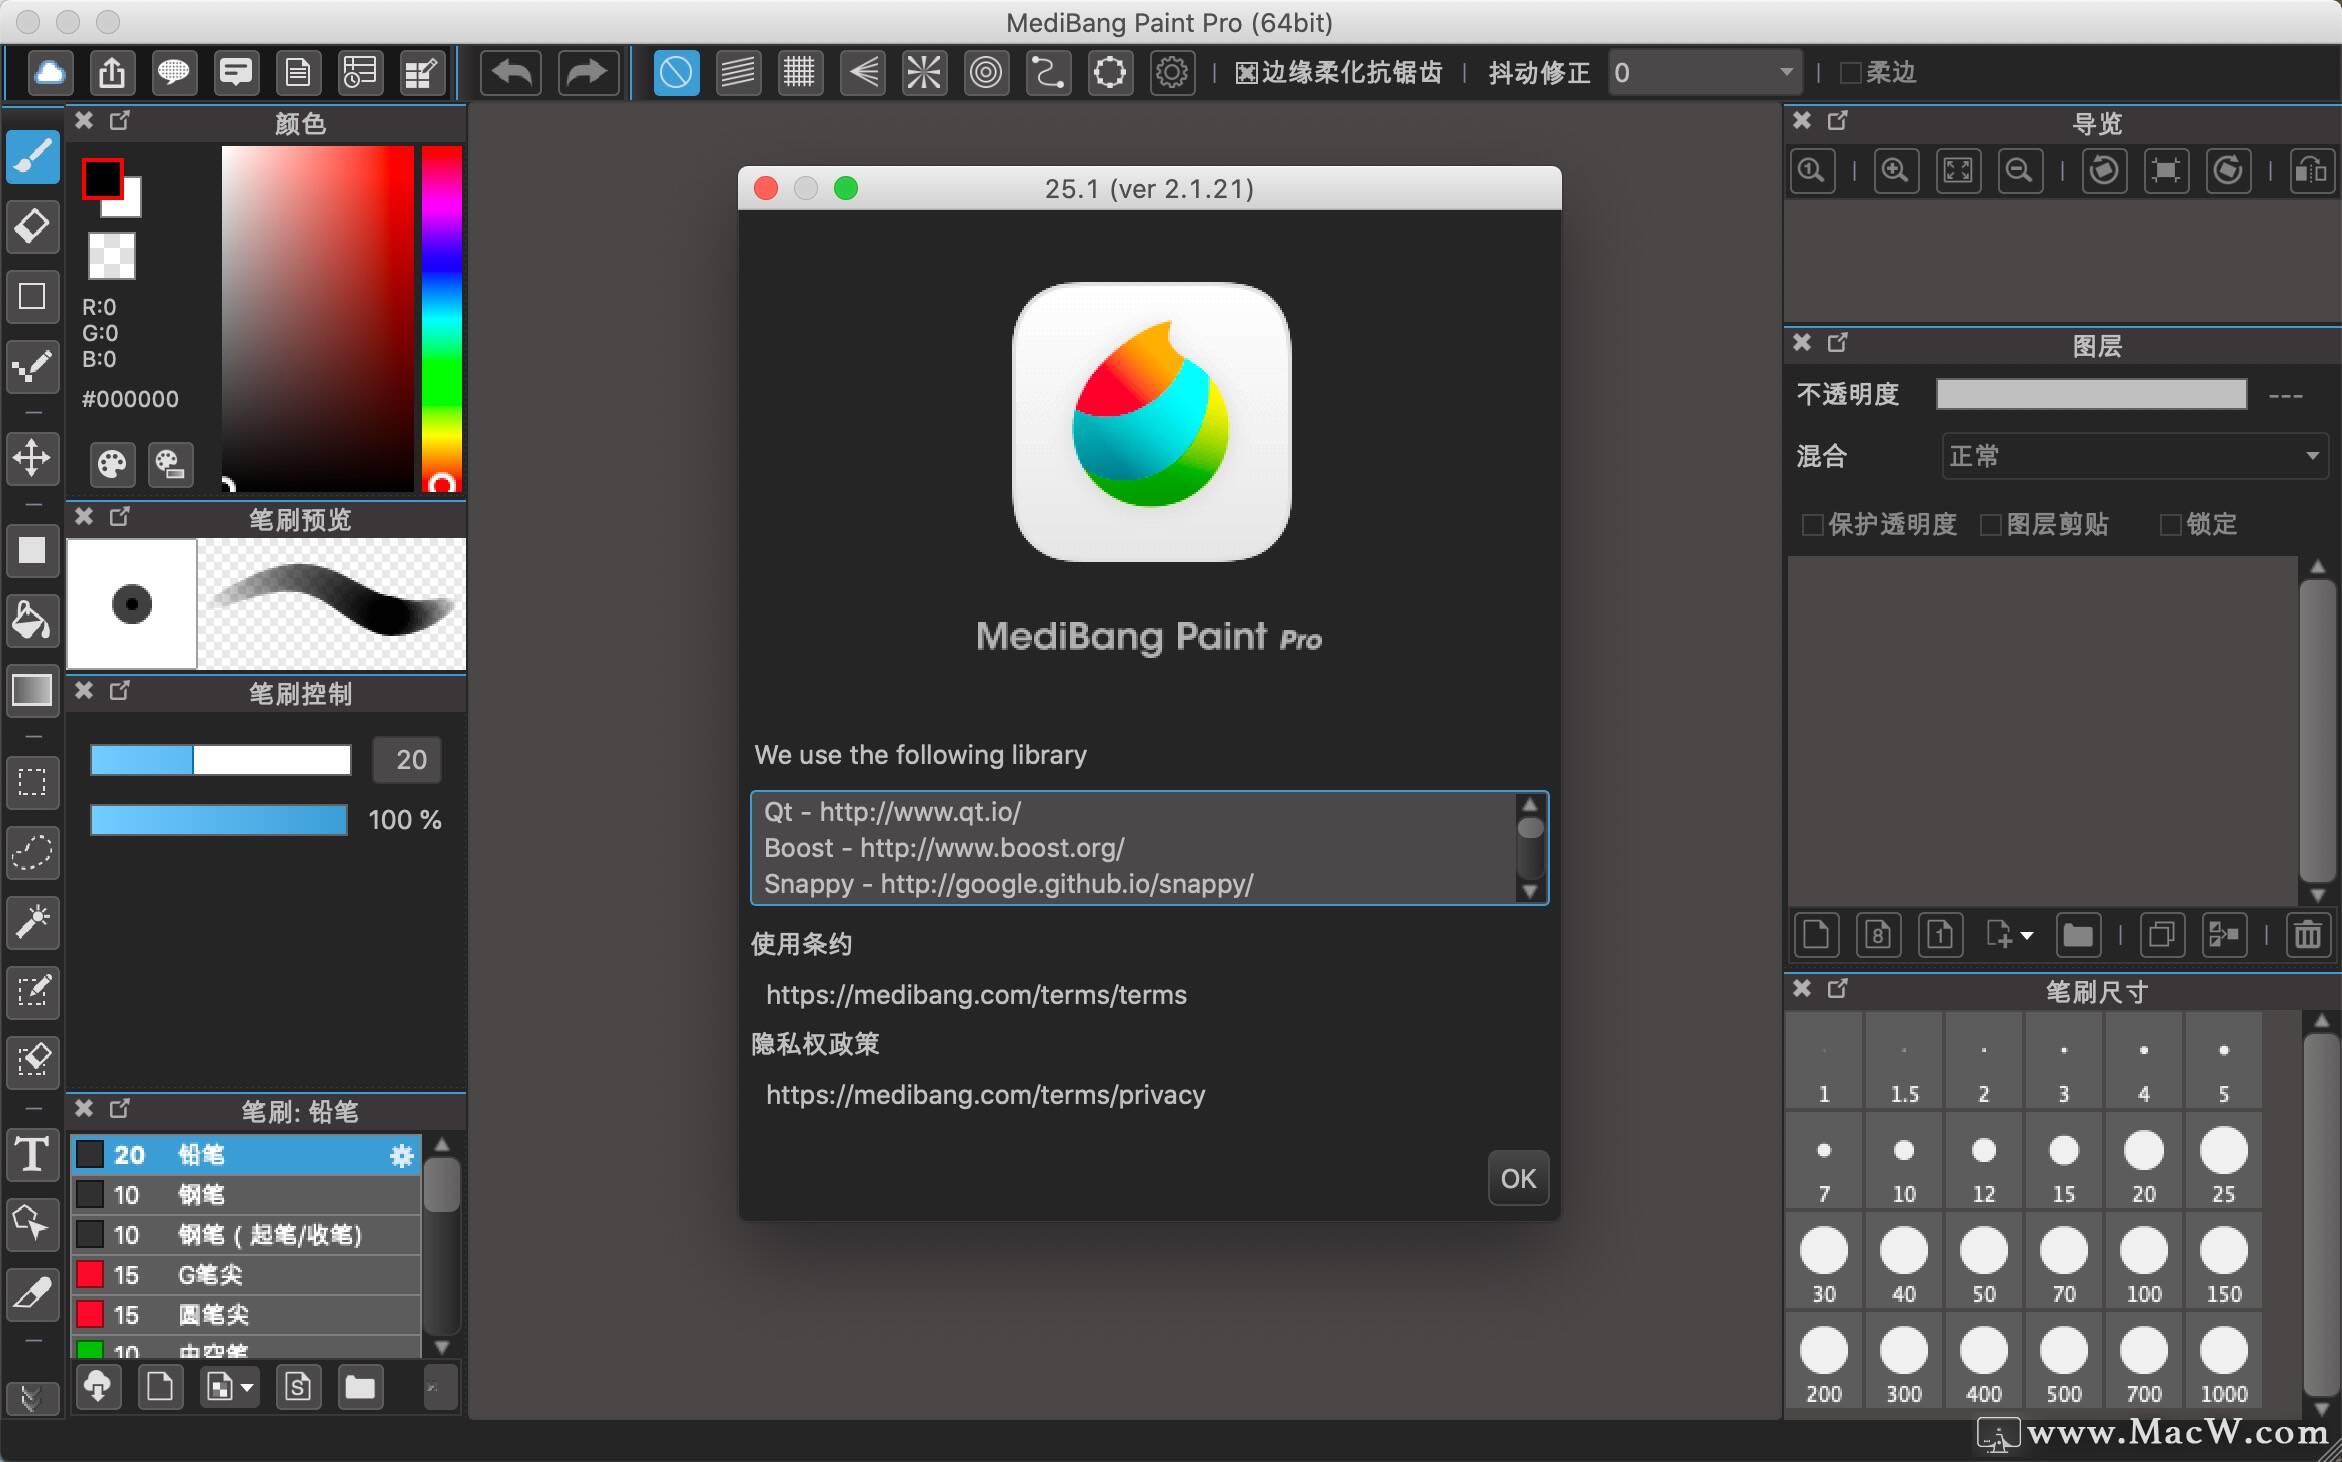Enable grid snap
The width and height of the screenshot is (2342, 1462).
coord(800,72)
